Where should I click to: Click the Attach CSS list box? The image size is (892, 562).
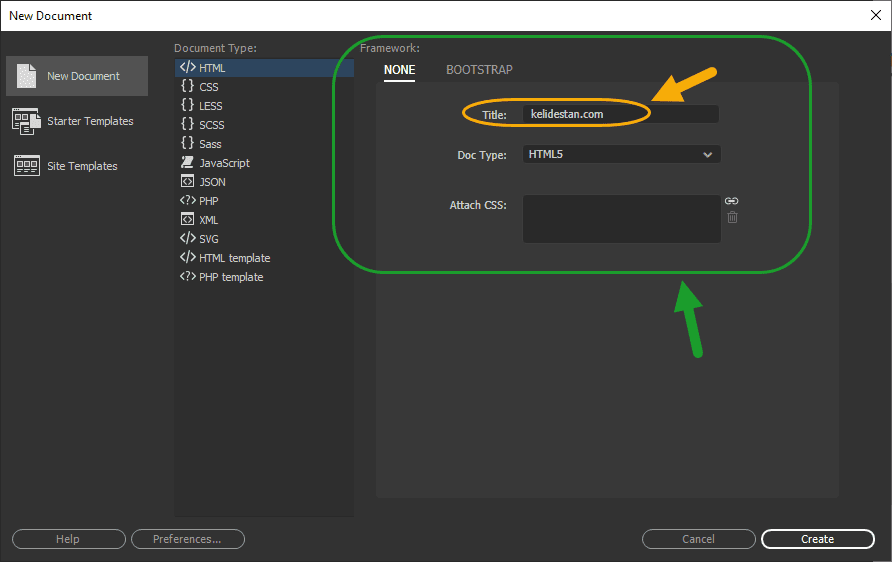tap(622, 219)
